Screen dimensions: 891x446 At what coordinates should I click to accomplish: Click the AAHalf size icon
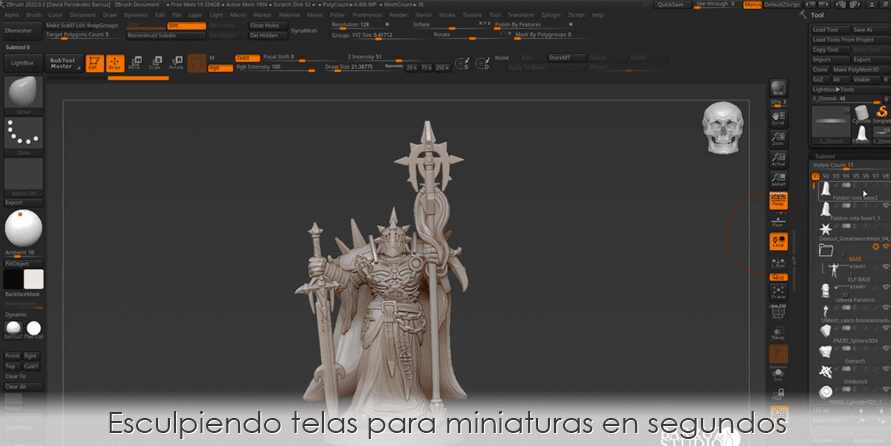[x=778, y=180]
